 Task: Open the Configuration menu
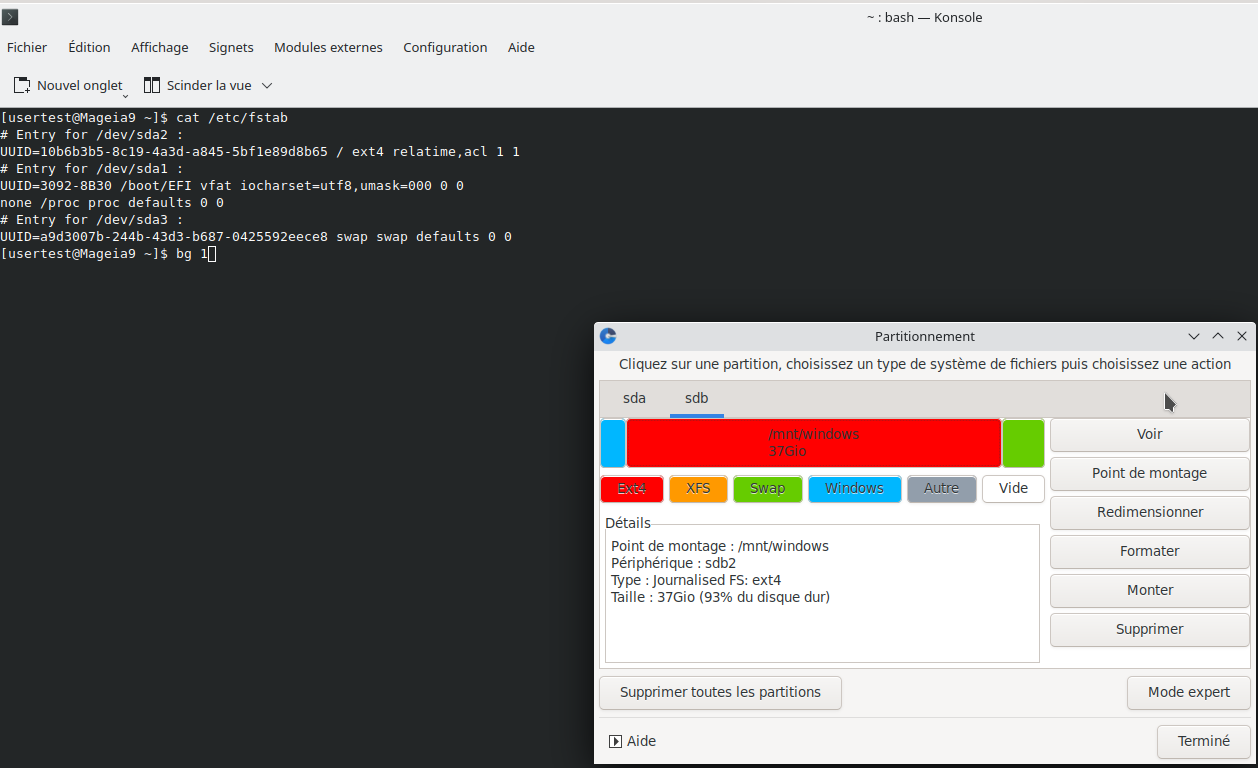pos(445,47)
